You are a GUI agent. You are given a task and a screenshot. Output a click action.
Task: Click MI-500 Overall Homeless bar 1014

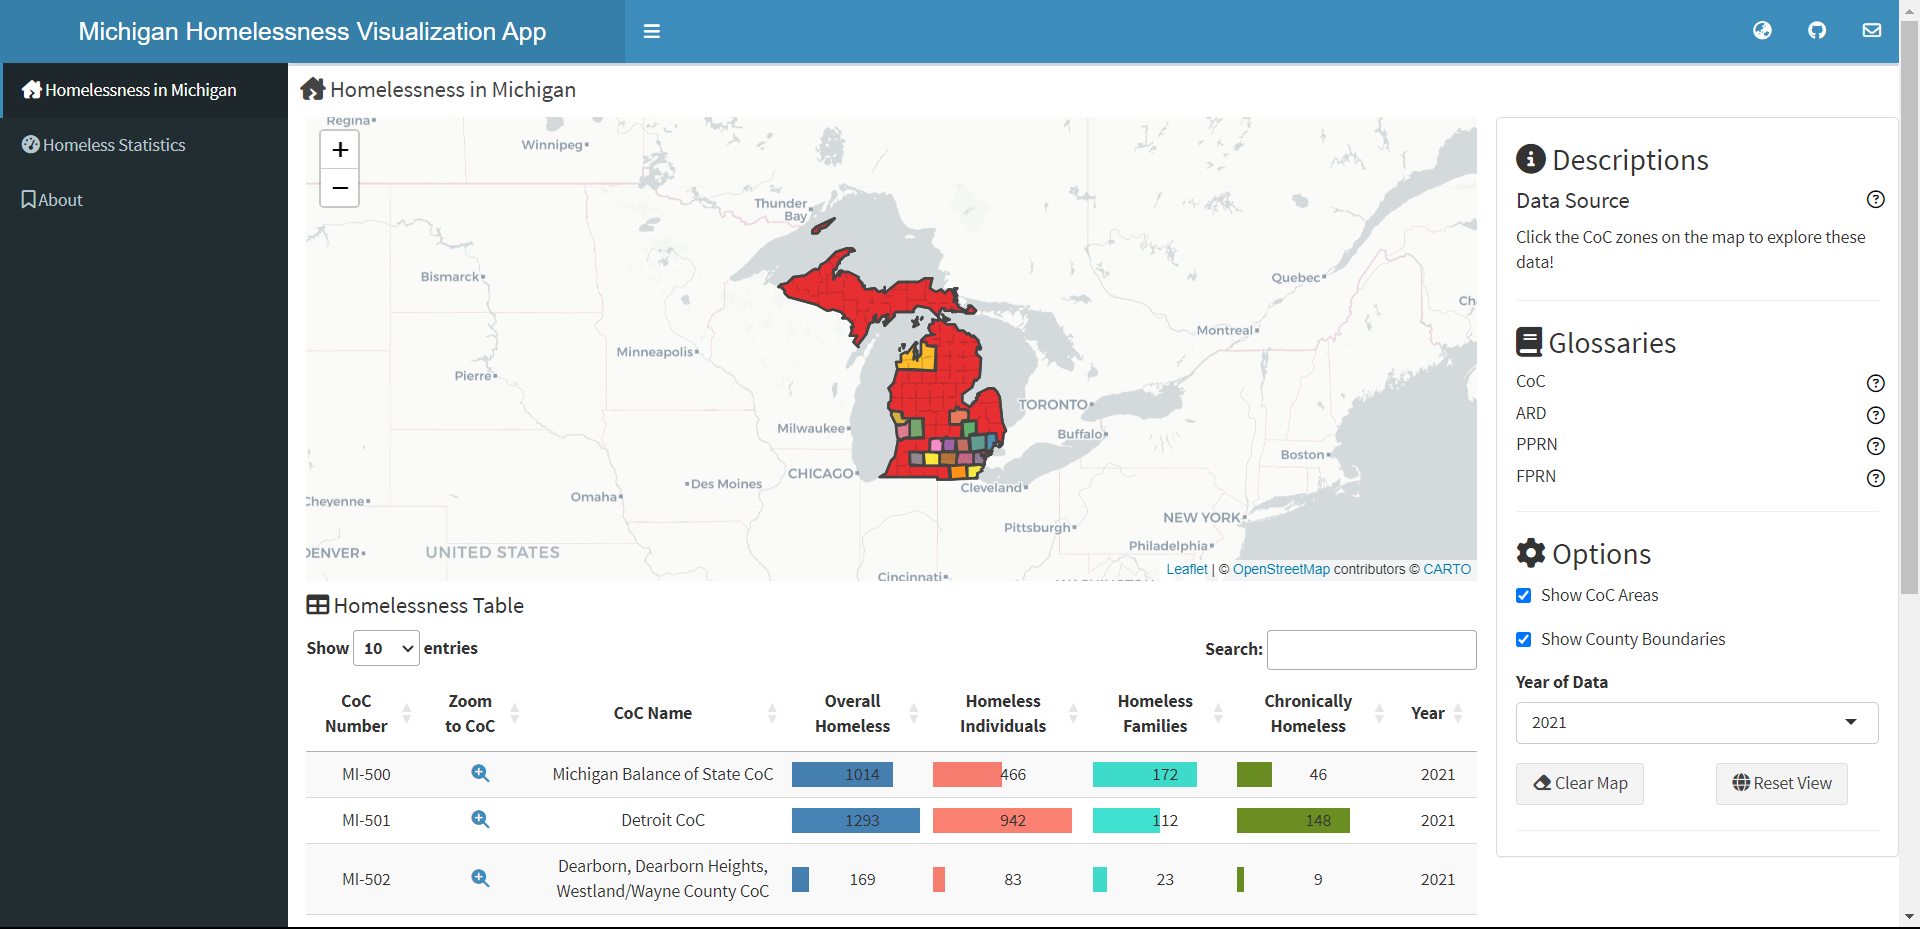[842, 774]
